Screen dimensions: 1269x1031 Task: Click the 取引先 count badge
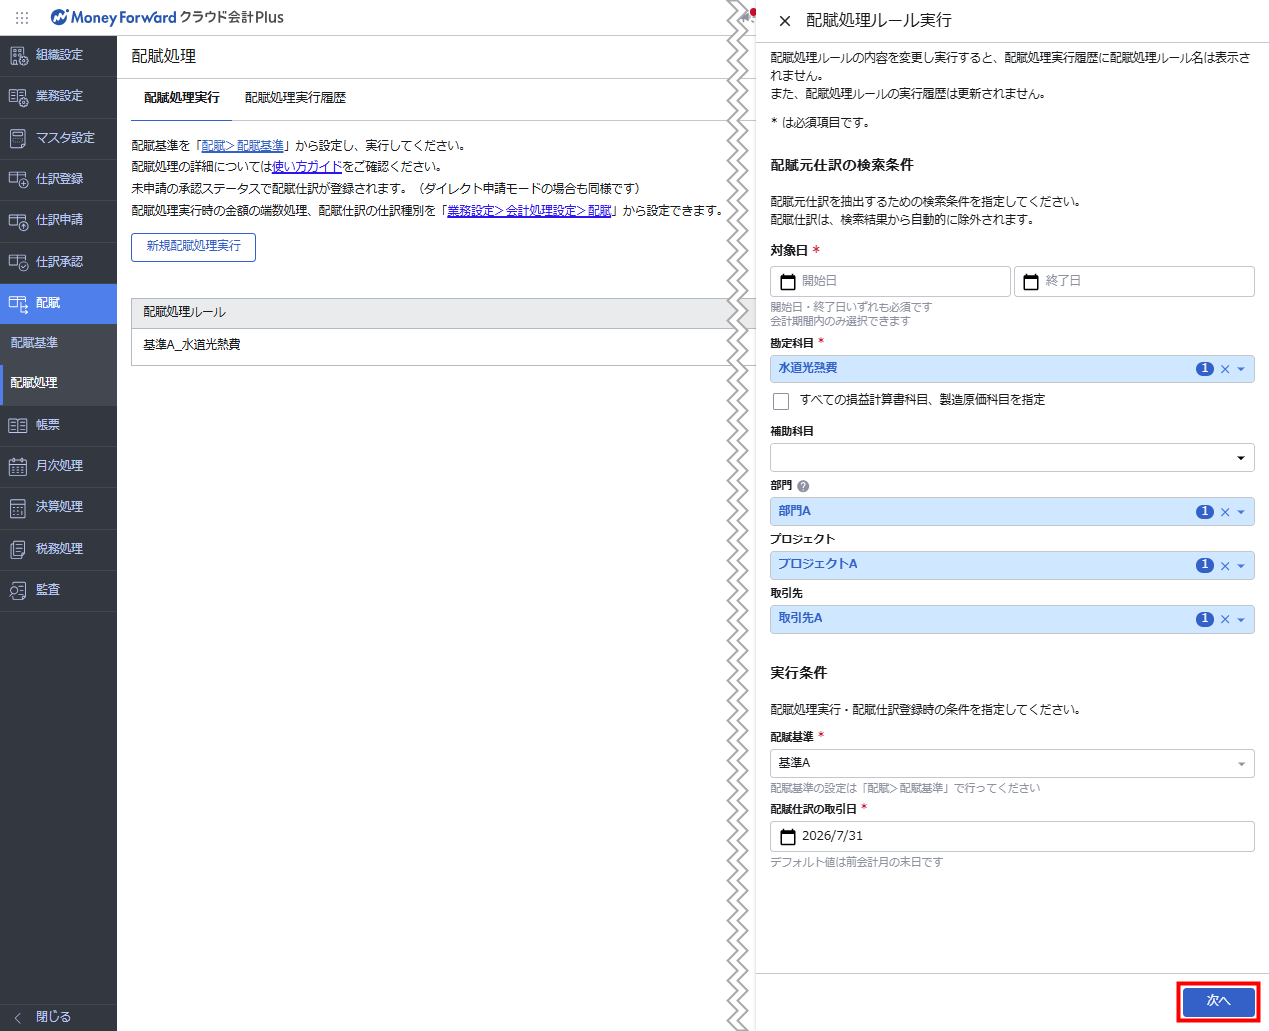(x=1205, y=620)
